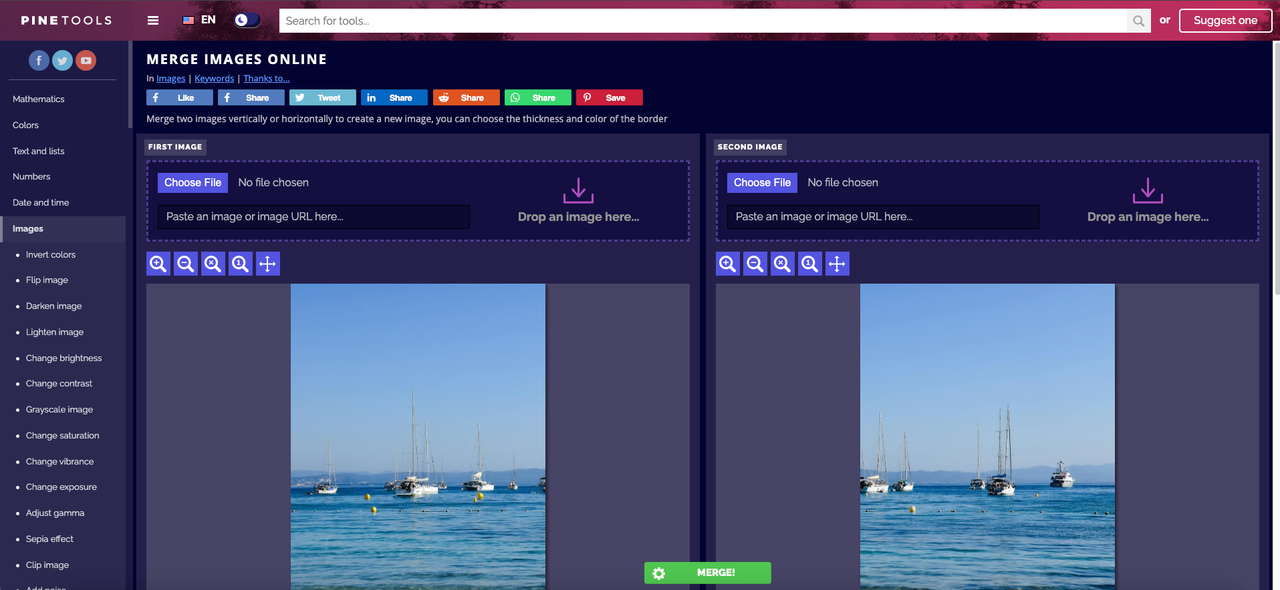Click the second image sailboat preview
Image resolution: width=1280 pixels, height=590 pixels.
[988, 437]
